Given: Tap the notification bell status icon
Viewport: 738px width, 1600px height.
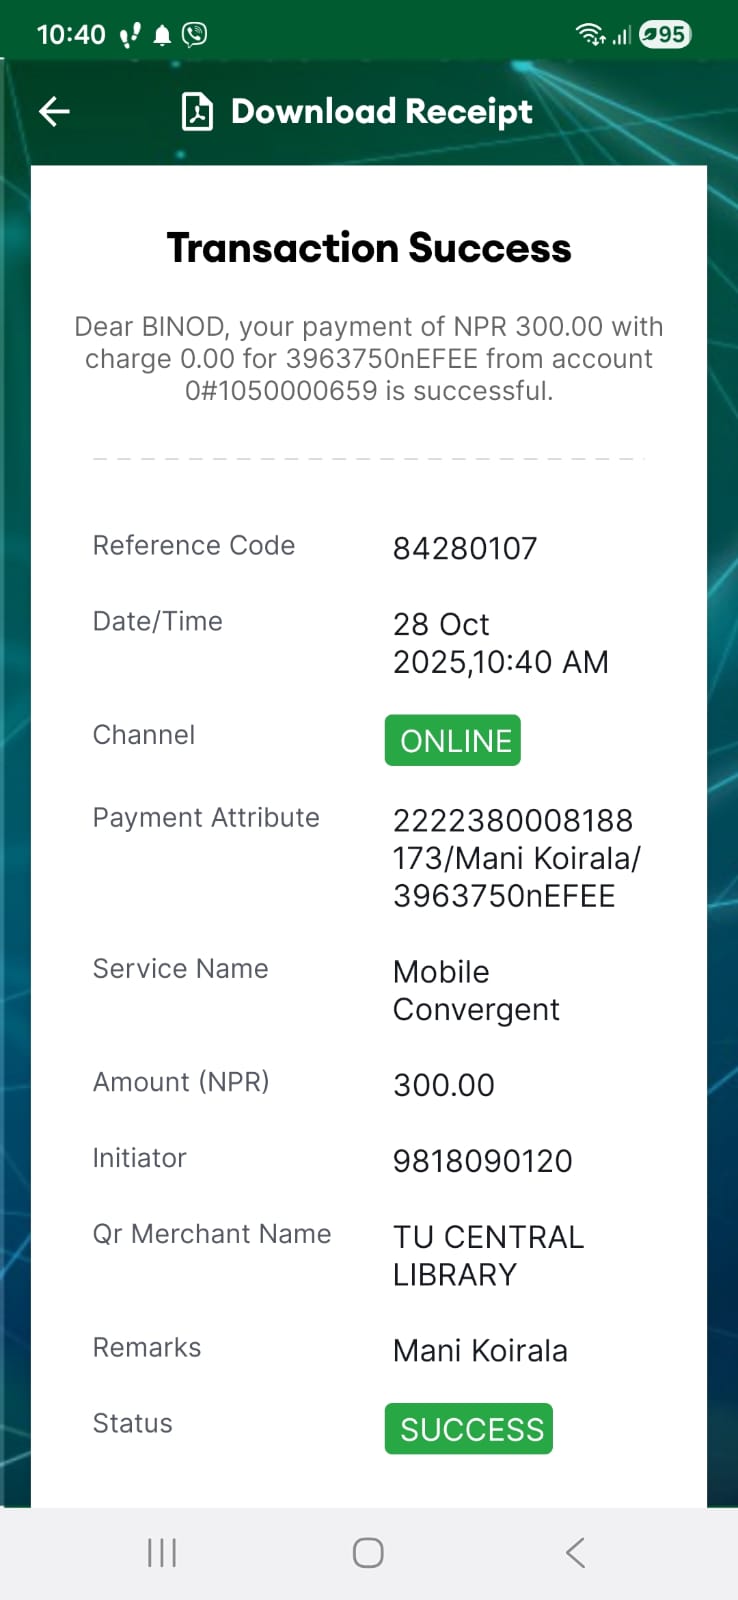Looking at the screenshot, I should pos(162,36).
